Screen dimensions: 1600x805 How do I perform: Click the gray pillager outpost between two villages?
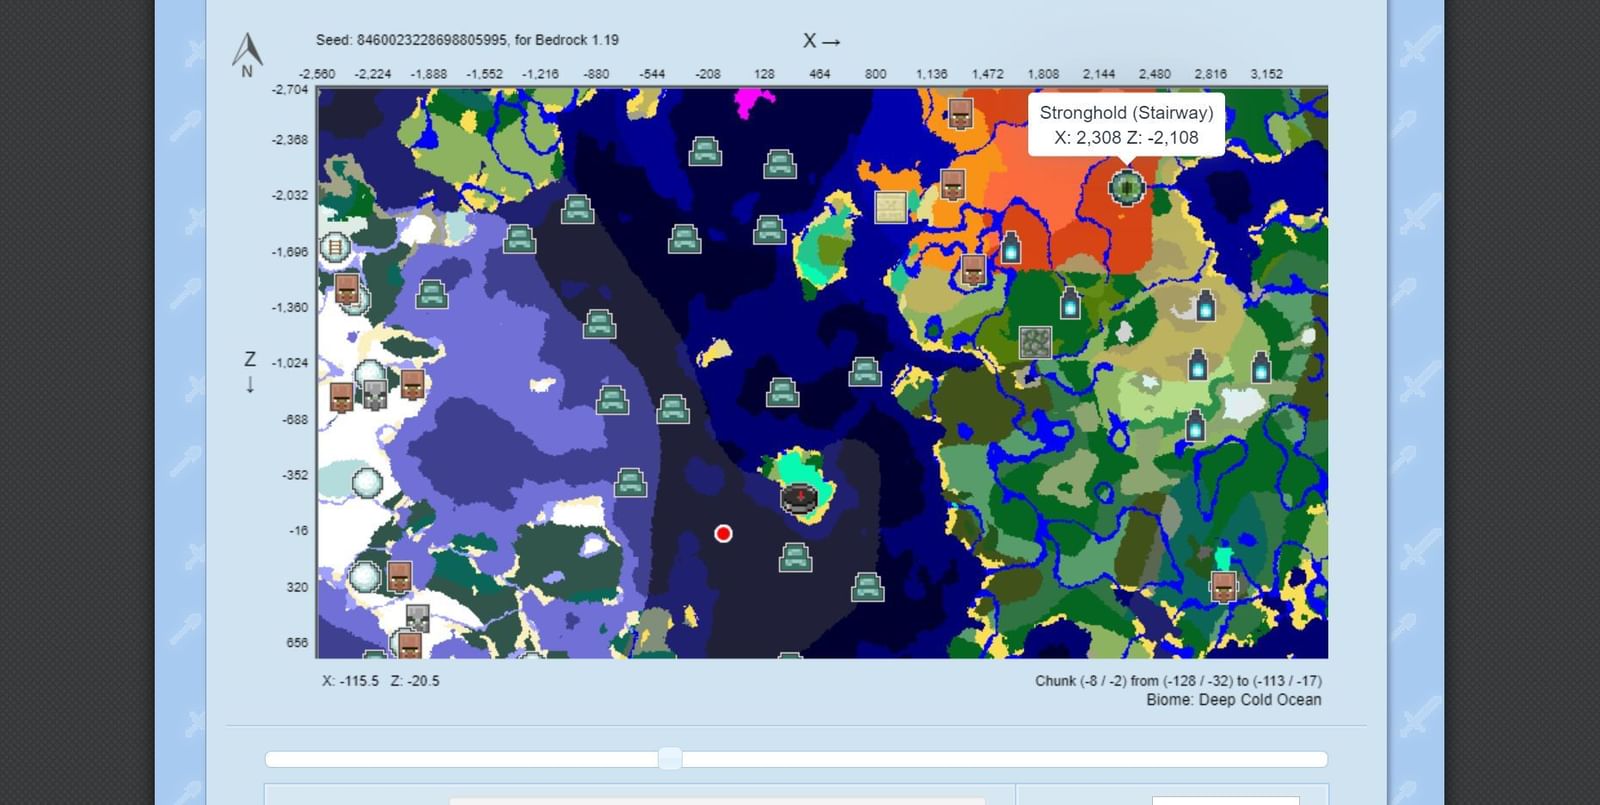pyautogui.click(x=375, y=393)
